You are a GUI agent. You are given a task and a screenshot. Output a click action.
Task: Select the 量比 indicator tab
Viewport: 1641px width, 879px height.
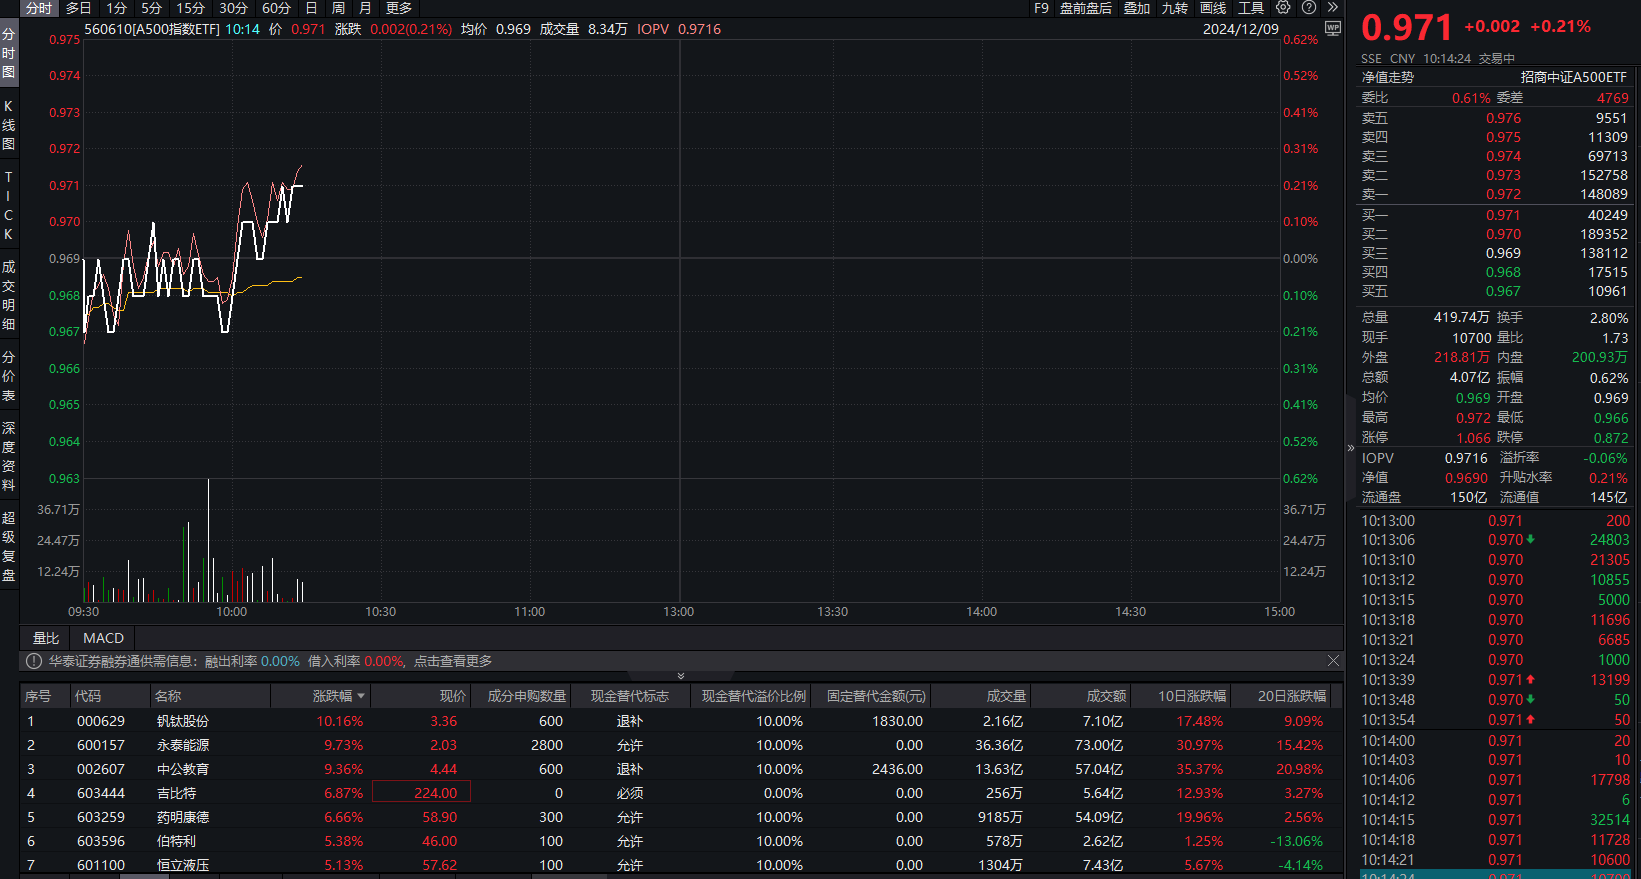tap(46, 638)
